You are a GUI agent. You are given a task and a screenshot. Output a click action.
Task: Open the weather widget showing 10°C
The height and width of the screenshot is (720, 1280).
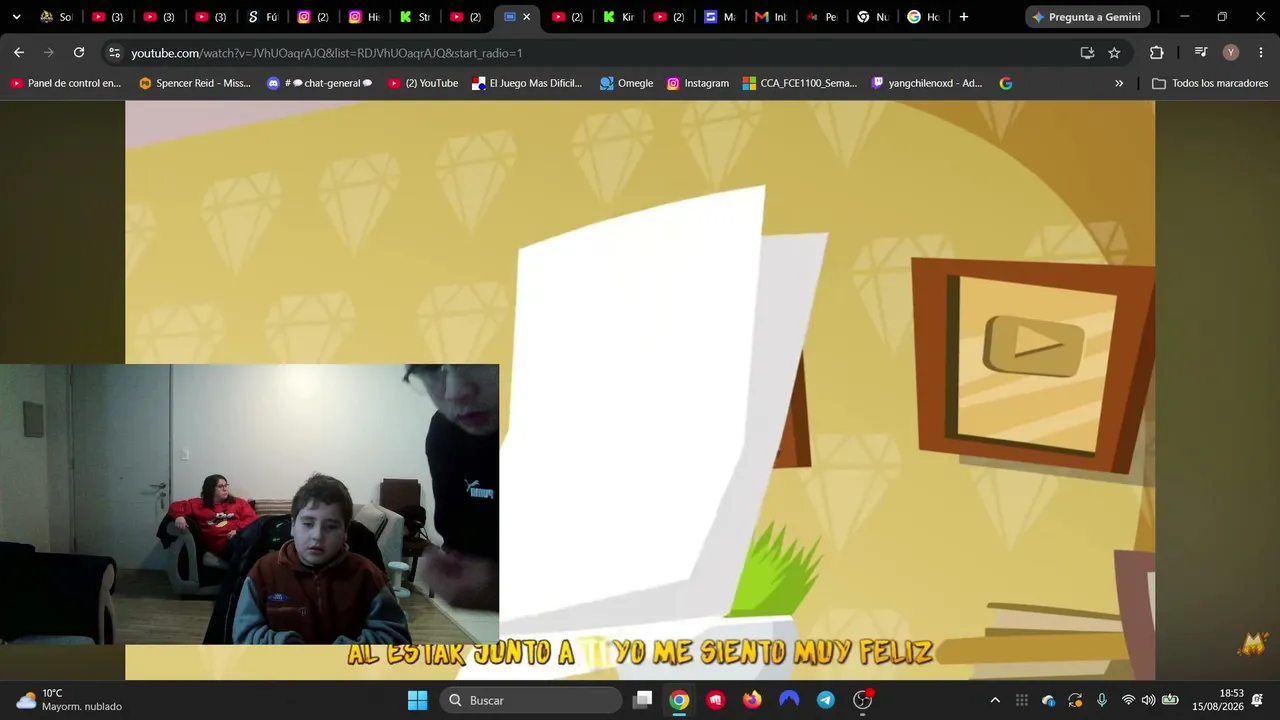[70, 700]
